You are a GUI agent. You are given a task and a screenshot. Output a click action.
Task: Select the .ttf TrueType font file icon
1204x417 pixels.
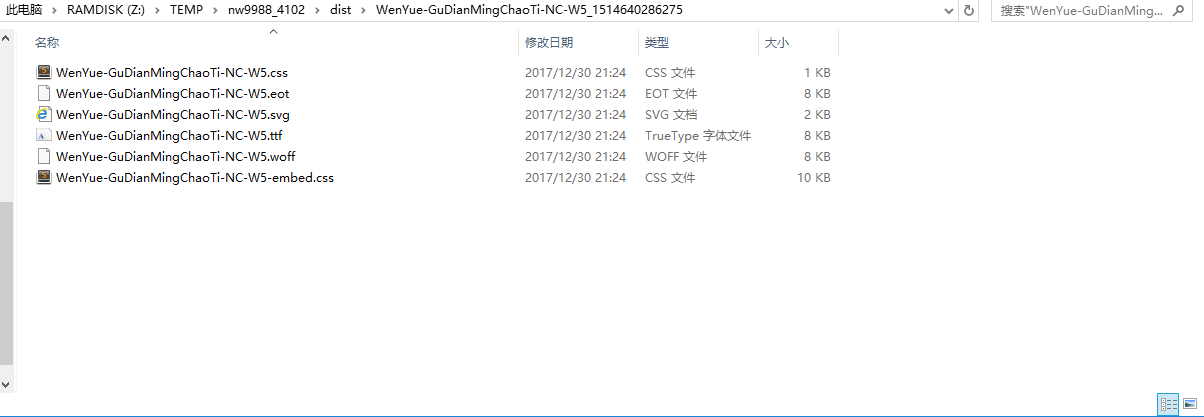click(43, 135)
